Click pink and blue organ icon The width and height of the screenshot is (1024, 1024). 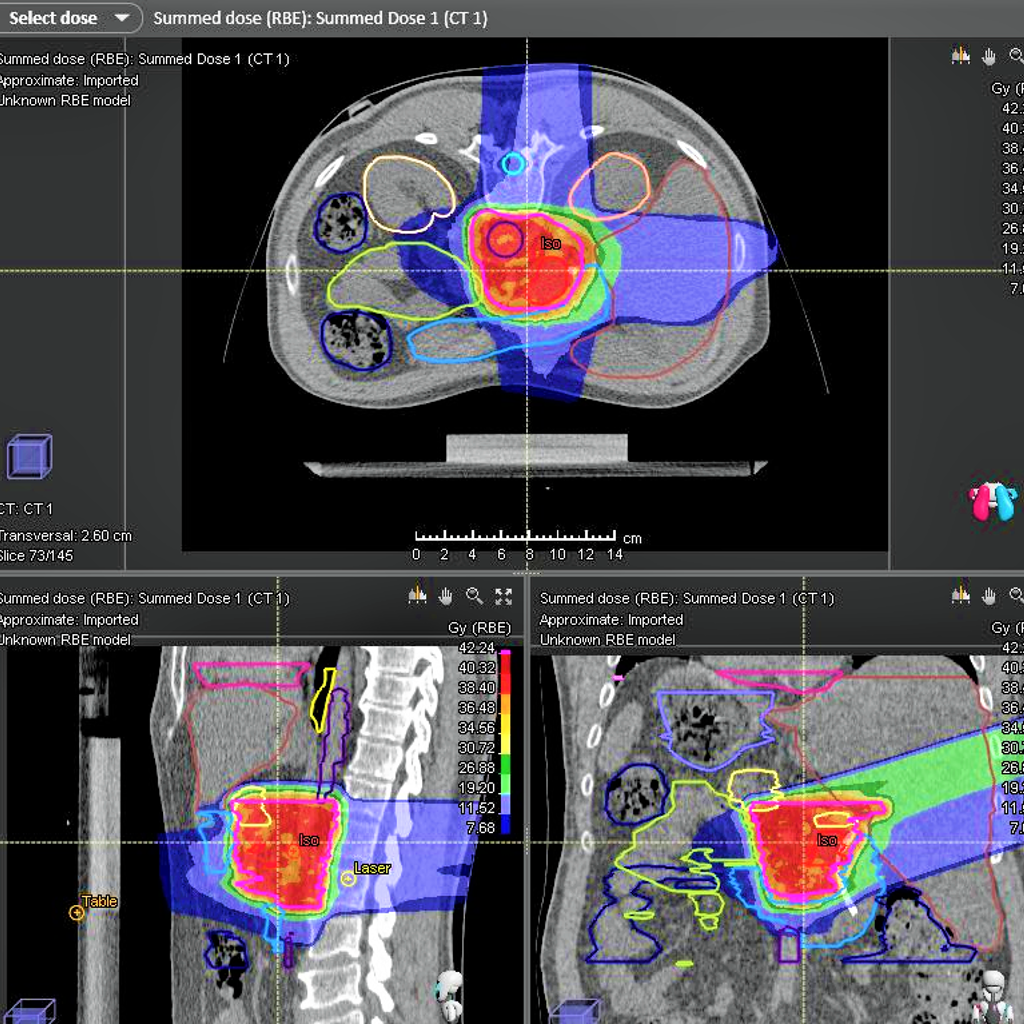[993, 501]
